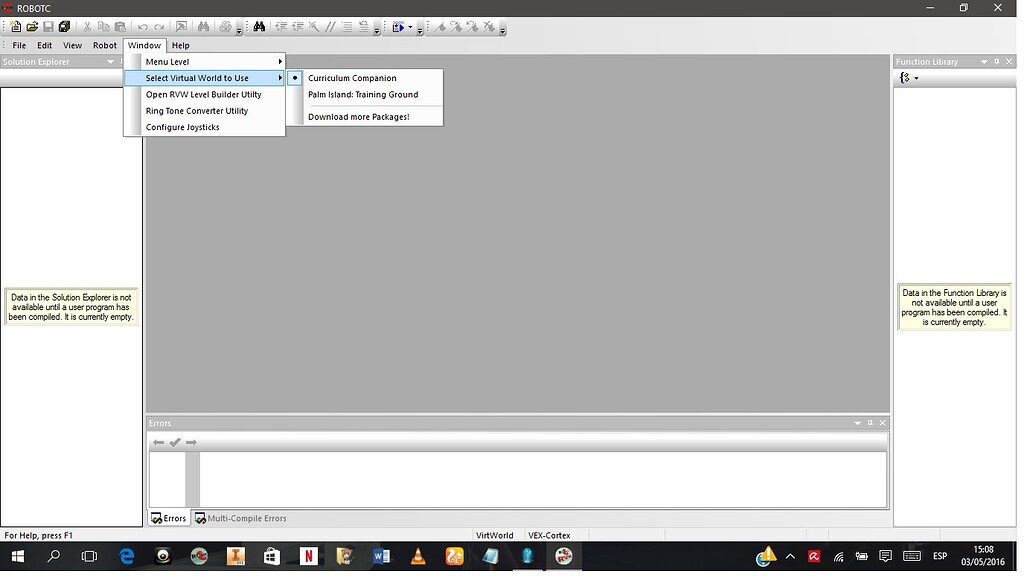The image size is (1024, 583).
Task: Click the New File toolbar icon
Action: [16, 27]
